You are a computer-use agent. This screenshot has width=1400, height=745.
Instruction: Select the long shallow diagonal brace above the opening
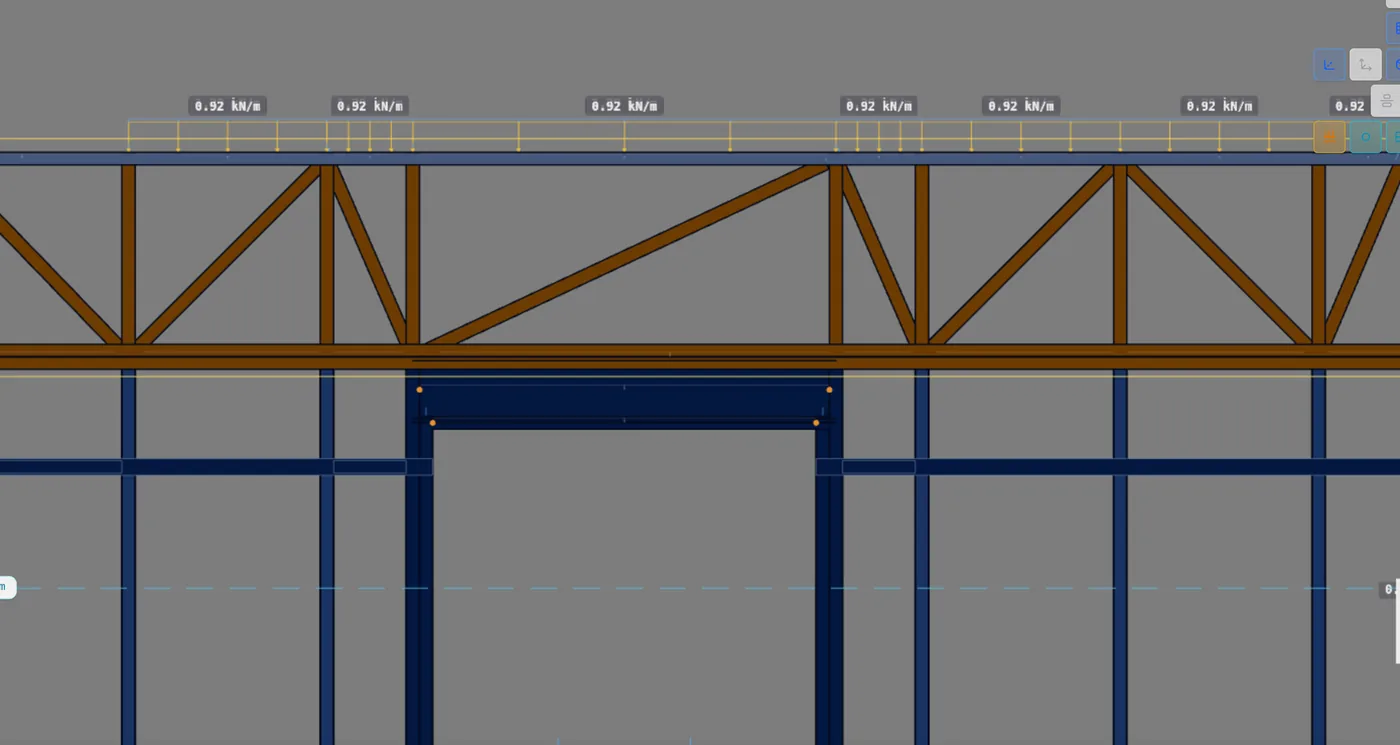[628, 255]
